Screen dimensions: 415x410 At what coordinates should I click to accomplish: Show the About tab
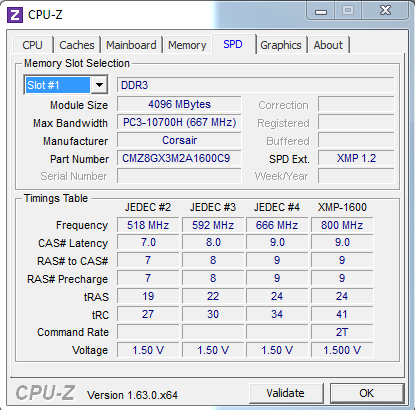coord(328,45)
